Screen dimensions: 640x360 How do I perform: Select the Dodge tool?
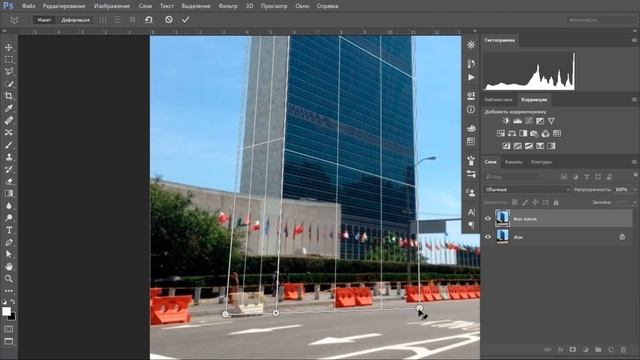[9, 218]
